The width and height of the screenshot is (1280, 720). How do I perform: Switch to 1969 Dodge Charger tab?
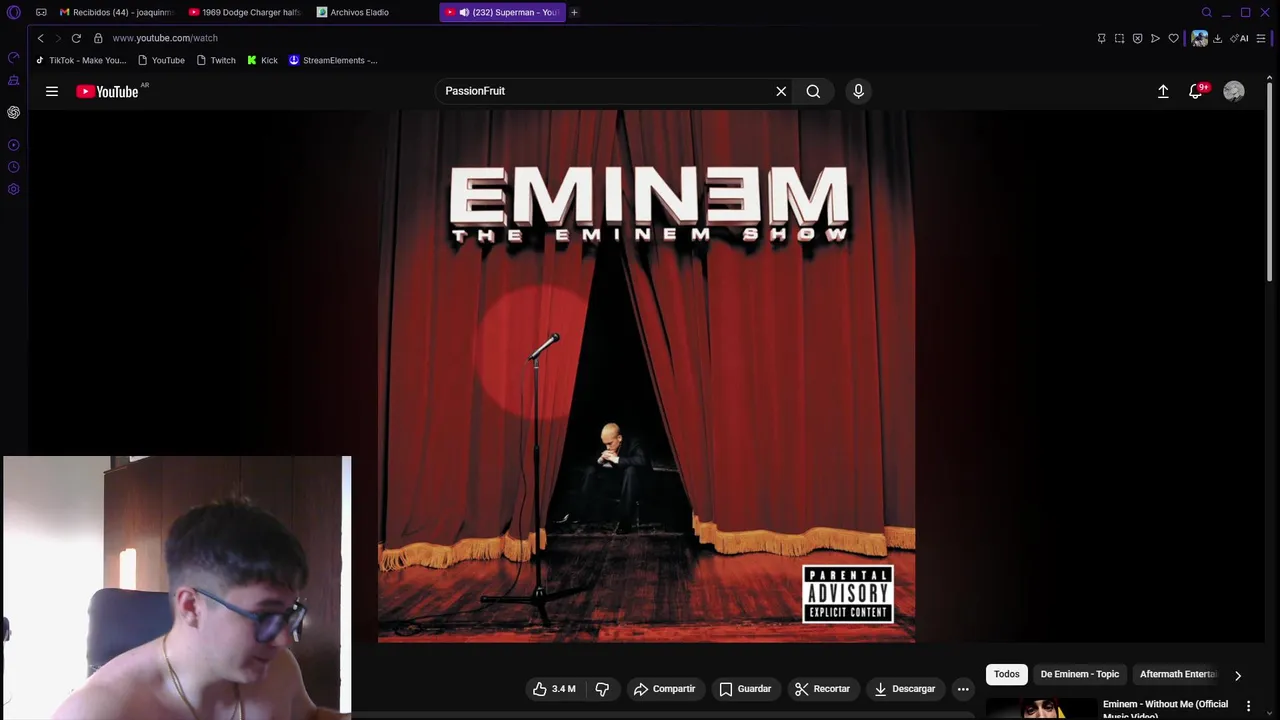[245, 12]
